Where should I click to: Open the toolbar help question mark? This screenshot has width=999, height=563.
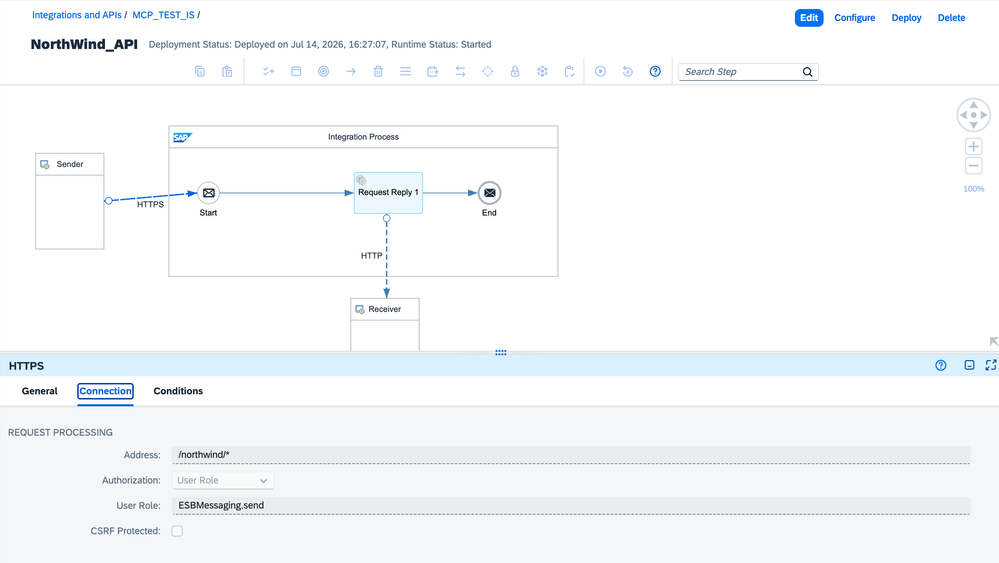(655, 71)
